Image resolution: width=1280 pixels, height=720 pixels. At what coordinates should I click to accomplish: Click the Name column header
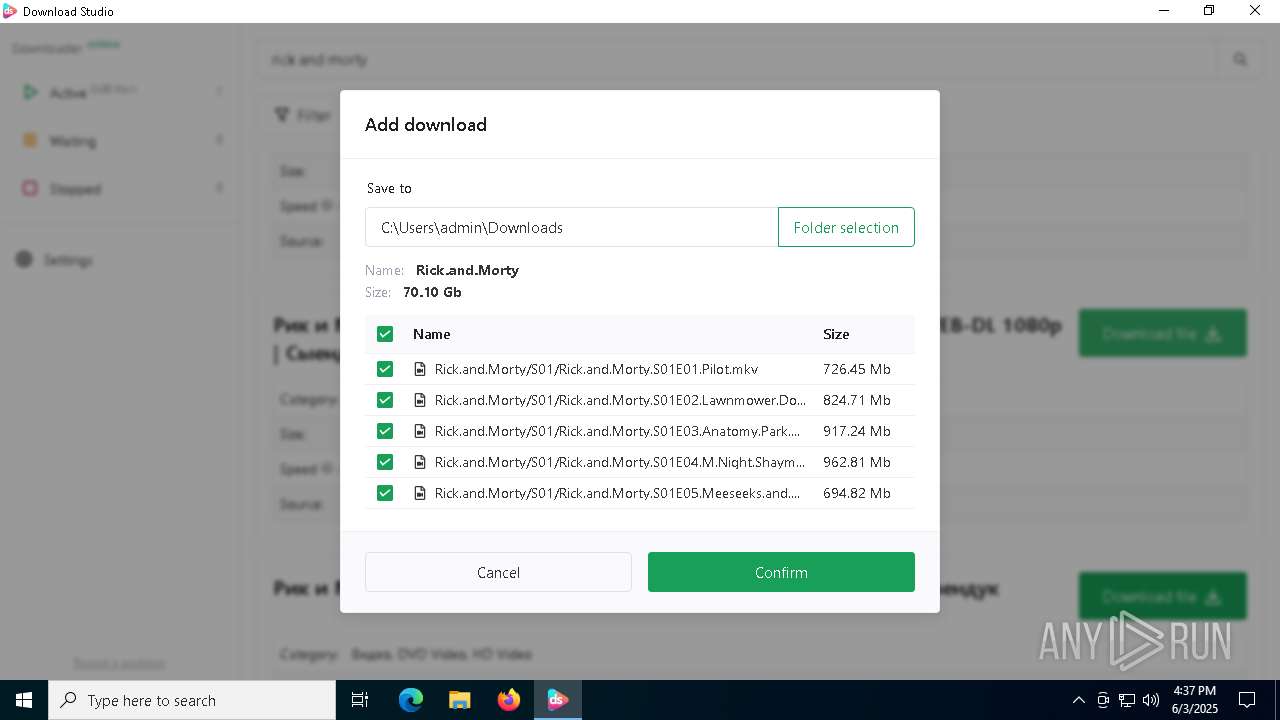(432, 334)
